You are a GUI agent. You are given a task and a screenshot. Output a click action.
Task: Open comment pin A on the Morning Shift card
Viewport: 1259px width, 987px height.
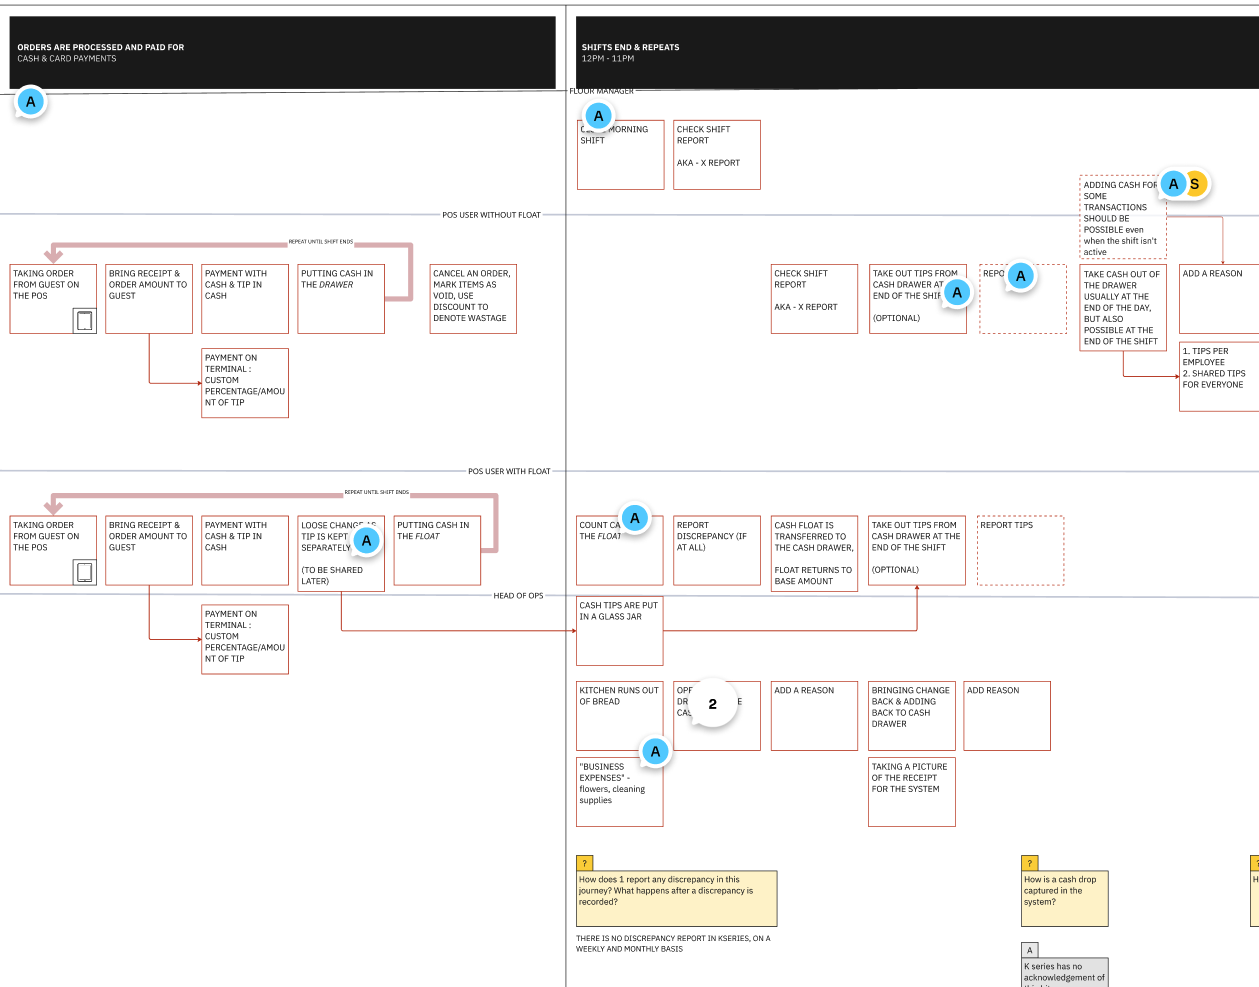(x=598, y=116)
